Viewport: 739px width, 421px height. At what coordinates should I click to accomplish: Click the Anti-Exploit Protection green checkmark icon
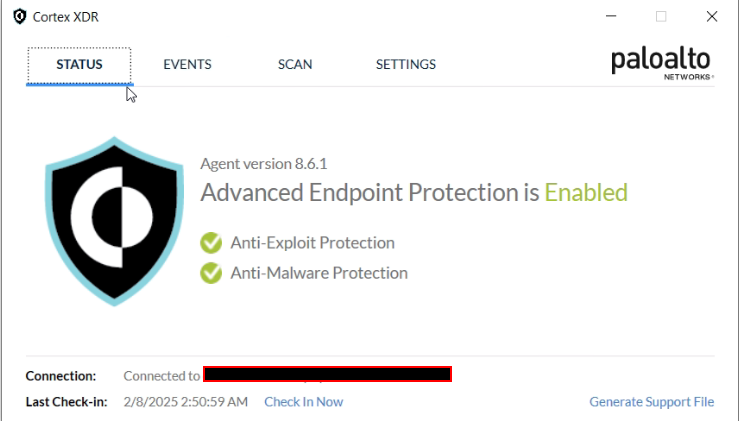211,243
